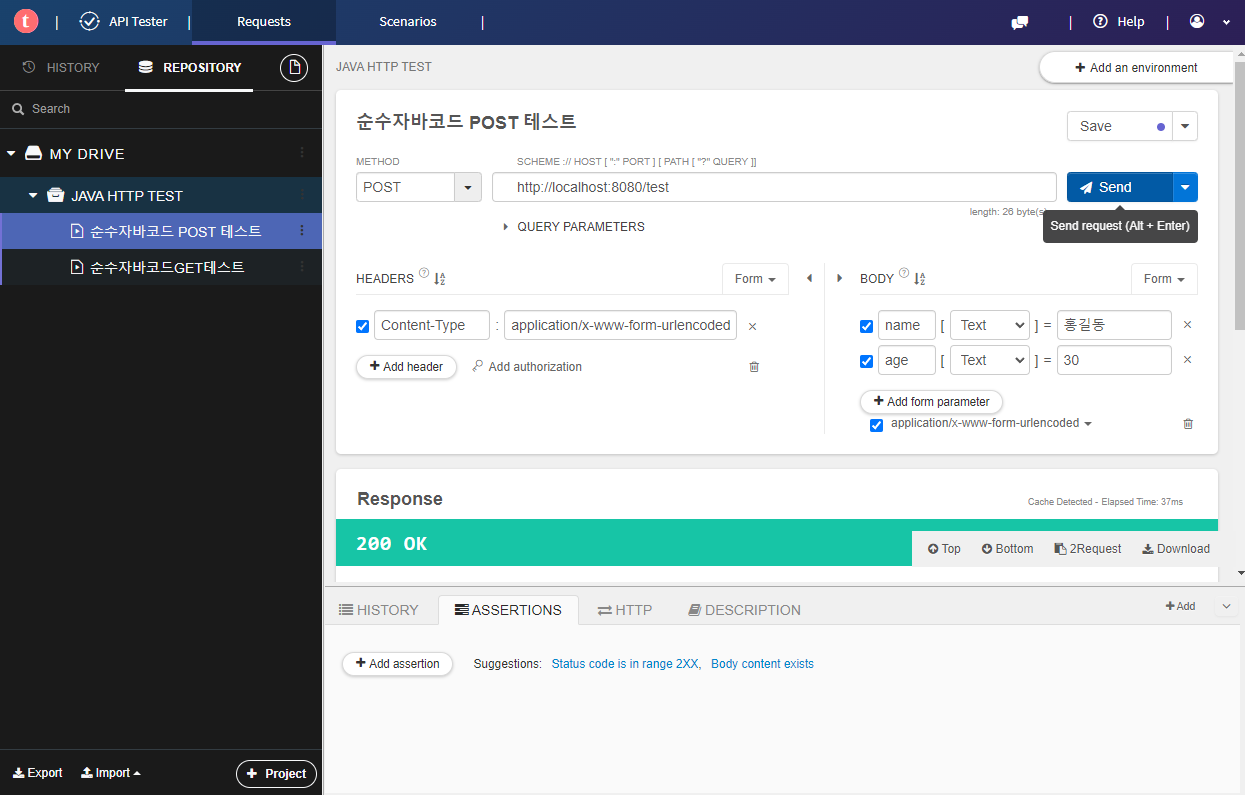Collapse the JAVA HTTP TEST project

tap(33, 196)
